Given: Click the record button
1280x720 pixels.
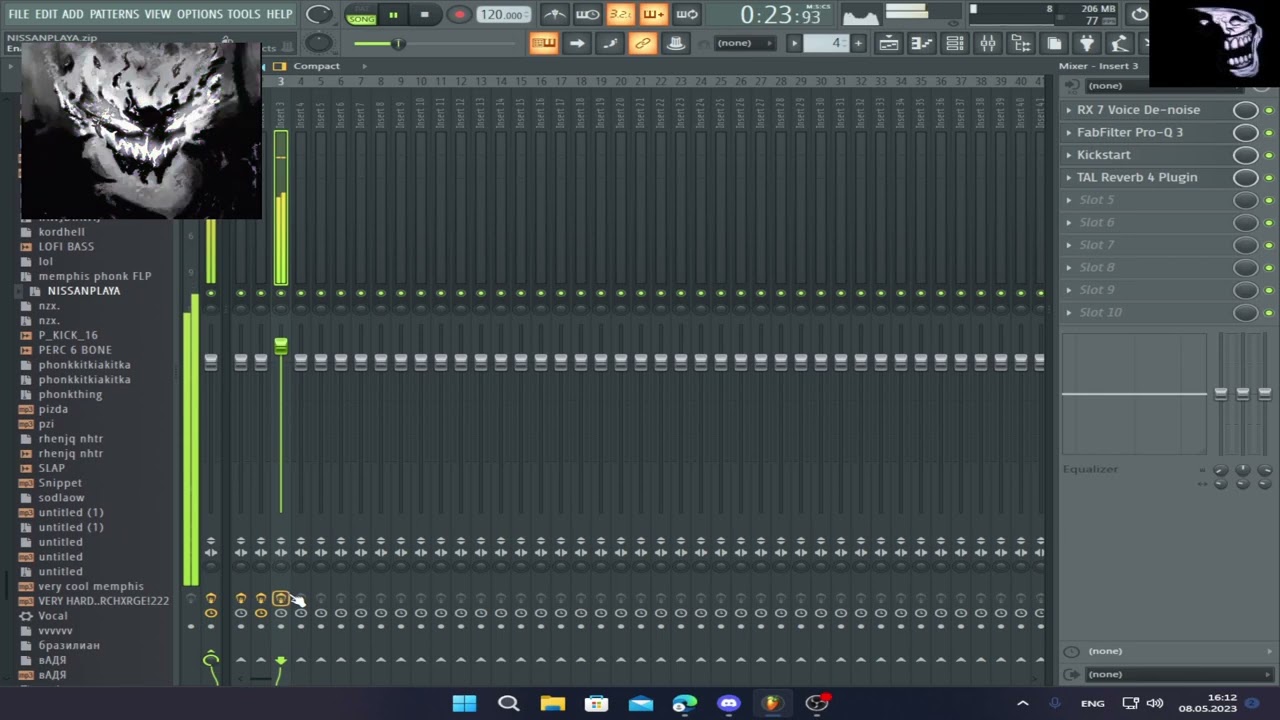Looking at the screenshot, I should (459, 15).
